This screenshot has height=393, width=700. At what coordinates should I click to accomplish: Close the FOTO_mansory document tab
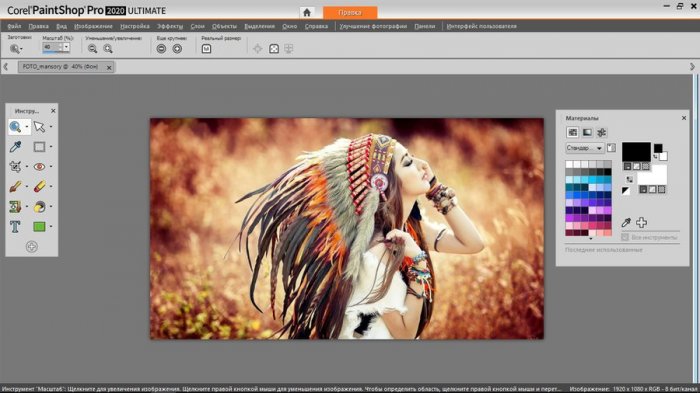[x=109, y=67]
